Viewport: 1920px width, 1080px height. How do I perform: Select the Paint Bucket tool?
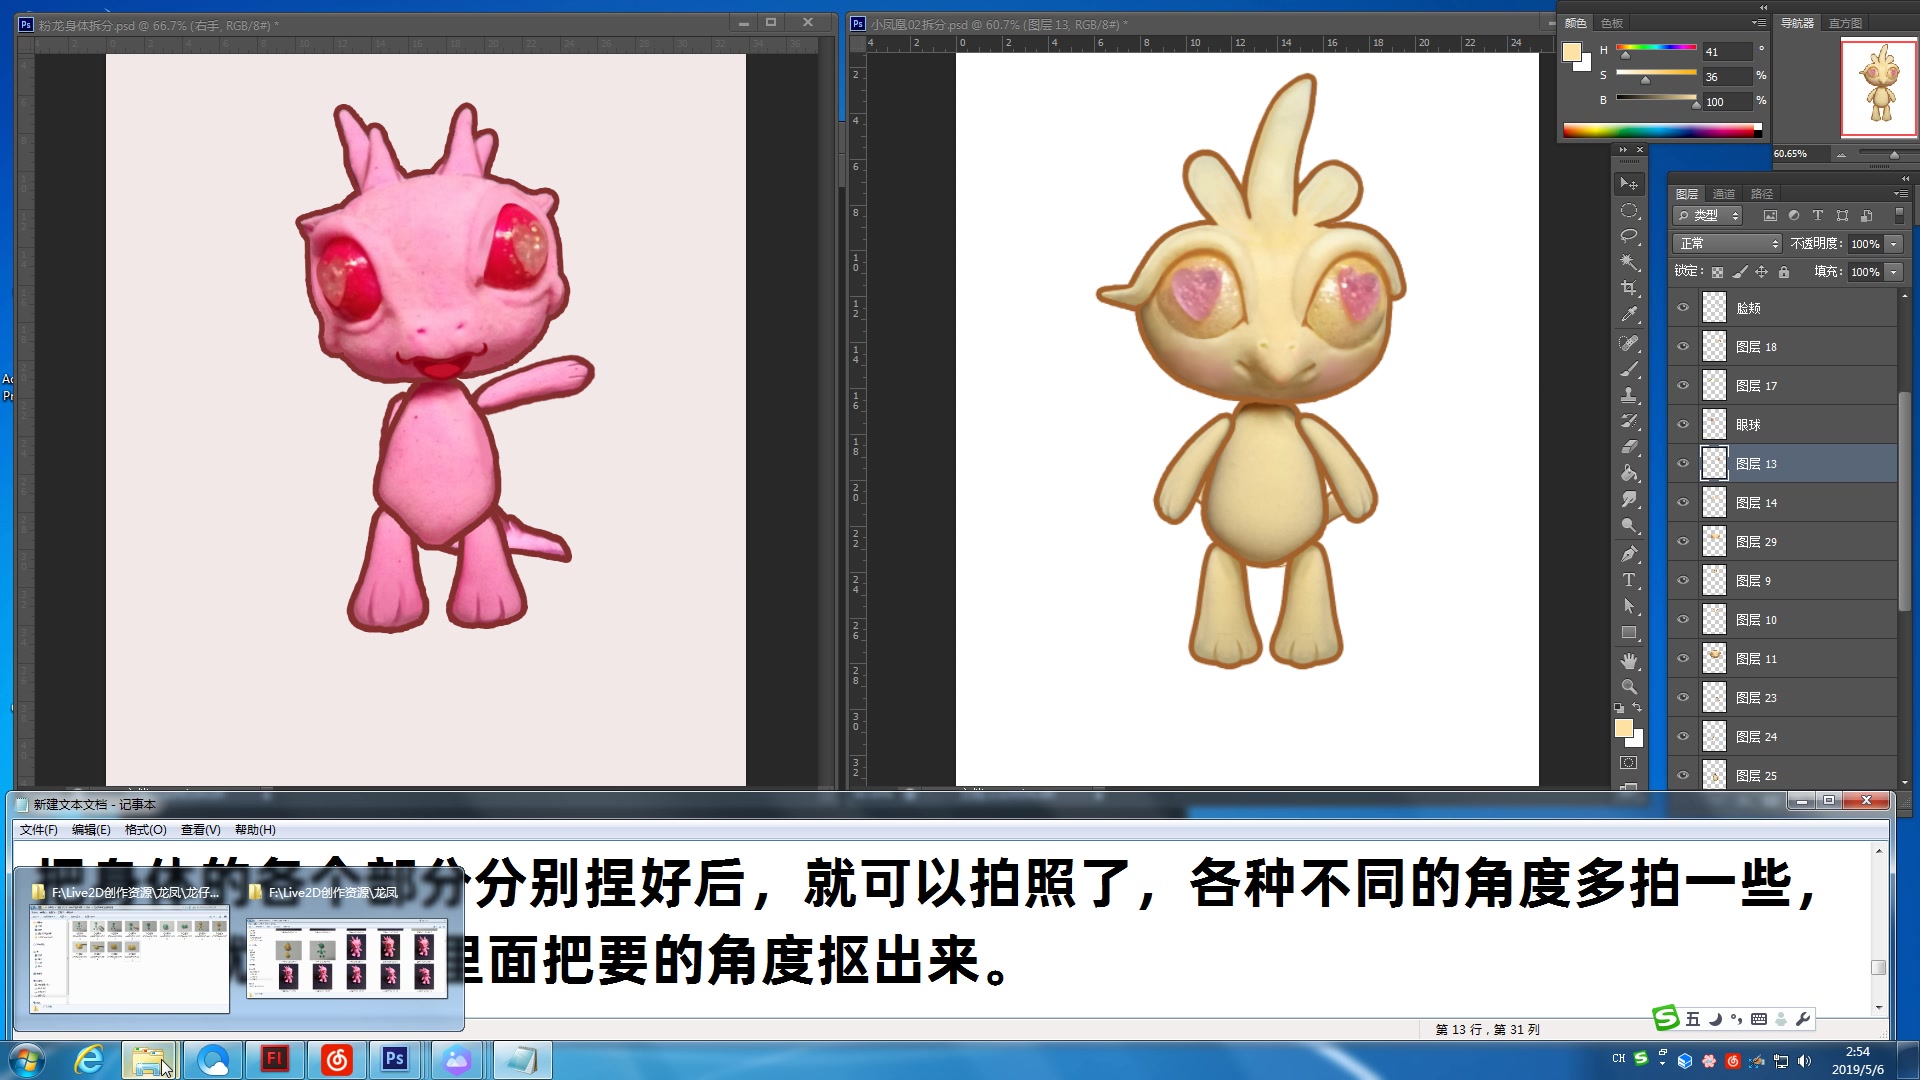point(1629,473)
